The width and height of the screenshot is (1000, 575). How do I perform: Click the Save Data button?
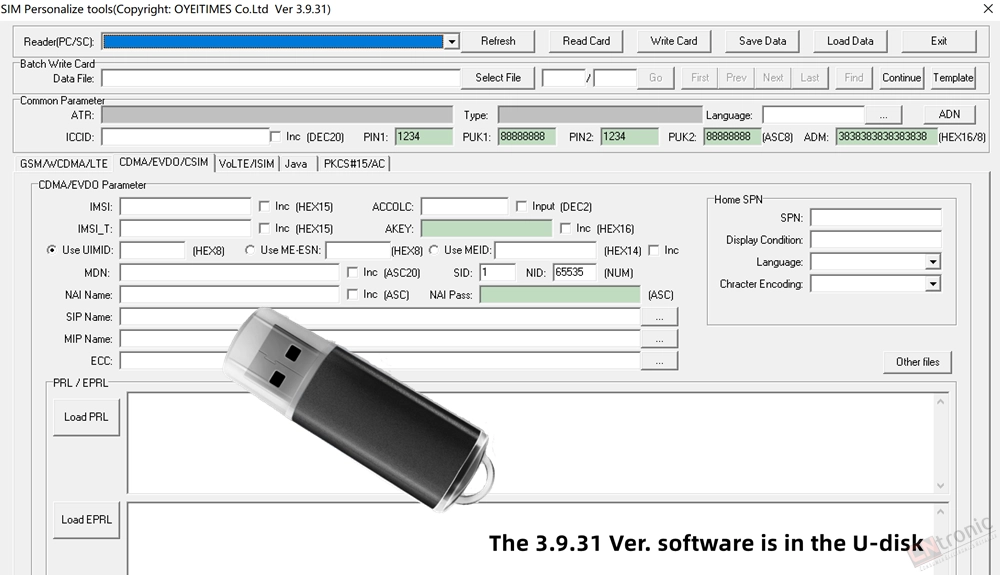762,41
